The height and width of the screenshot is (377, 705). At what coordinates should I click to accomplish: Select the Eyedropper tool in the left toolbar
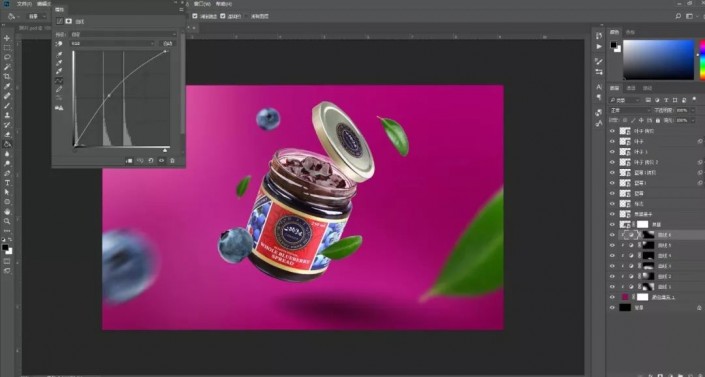[7, 86]
